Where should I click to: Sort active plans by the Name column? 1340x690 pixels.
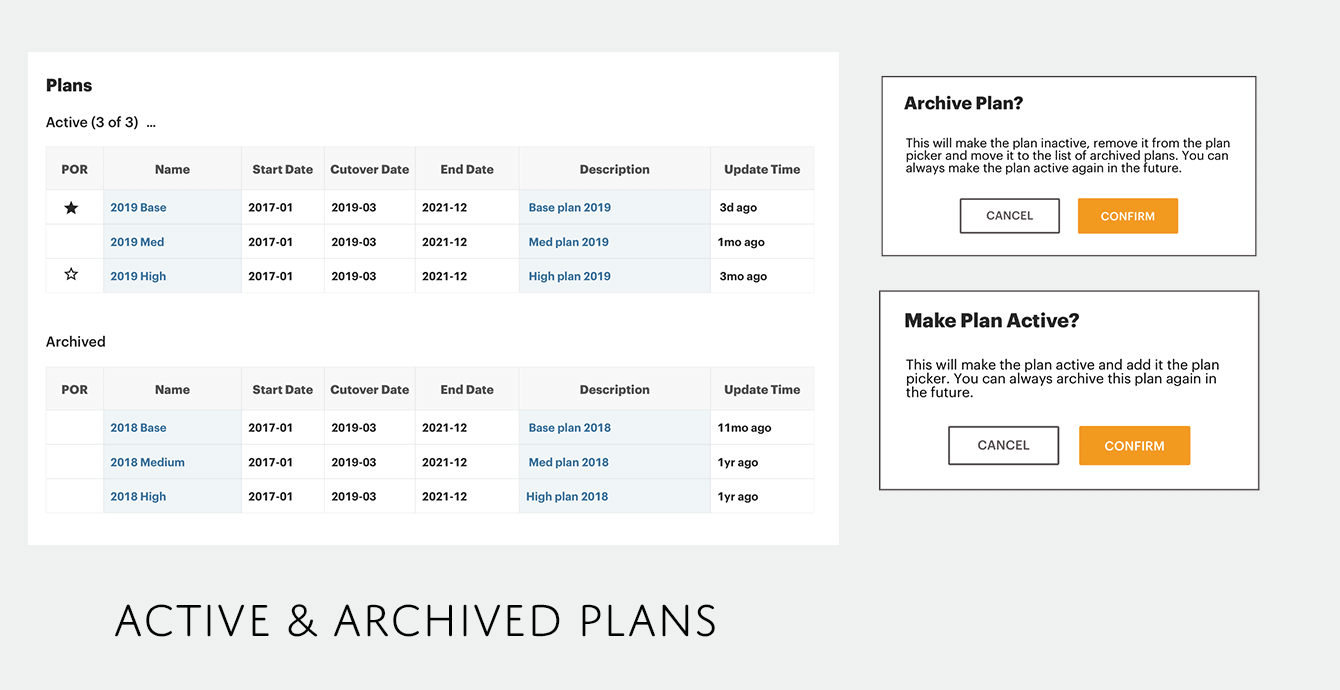coord(172,169)
